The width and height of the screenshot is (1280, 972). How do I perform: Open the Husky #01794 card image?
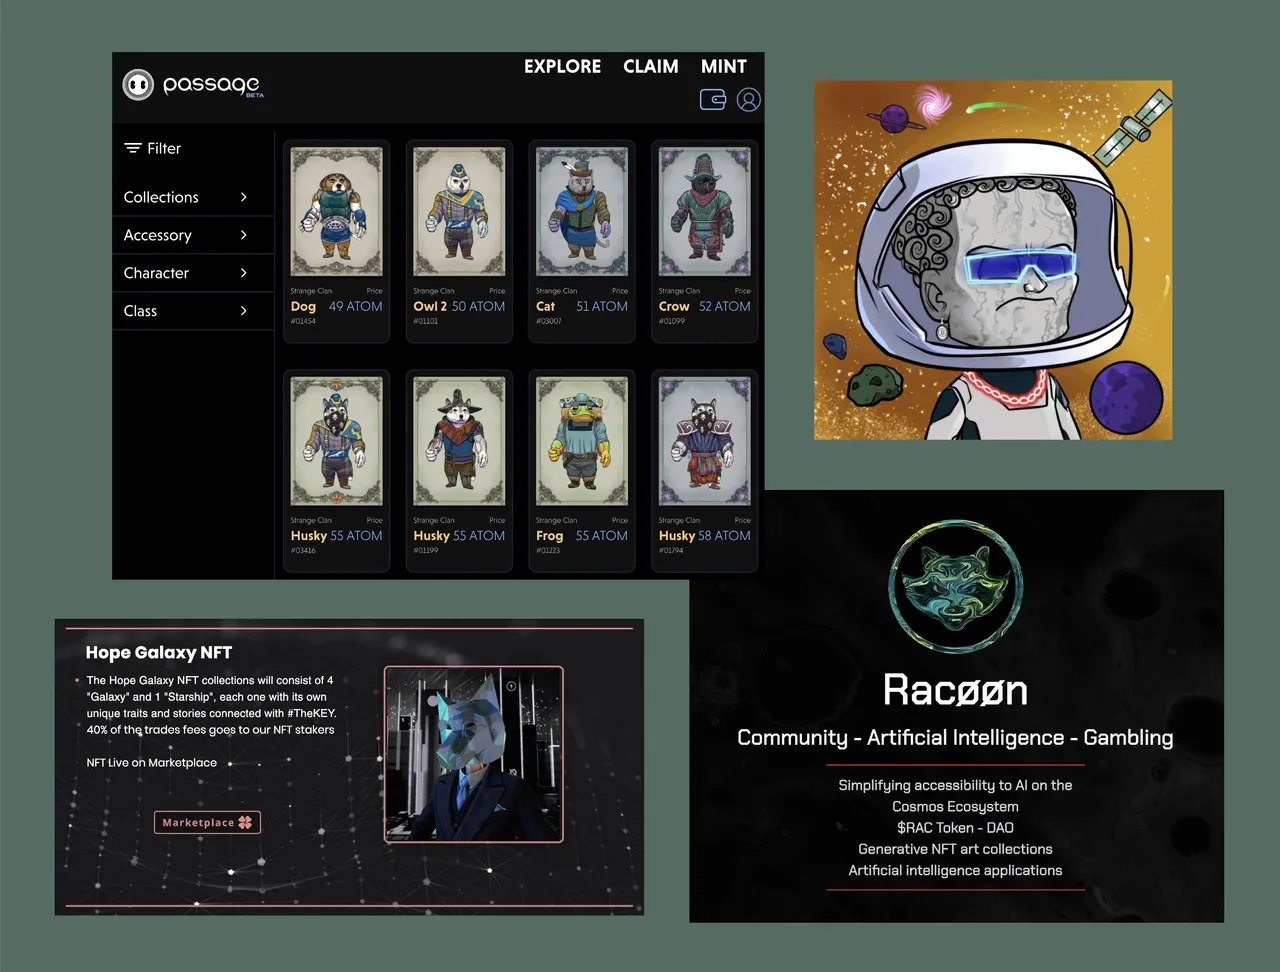tap(704, 441)
